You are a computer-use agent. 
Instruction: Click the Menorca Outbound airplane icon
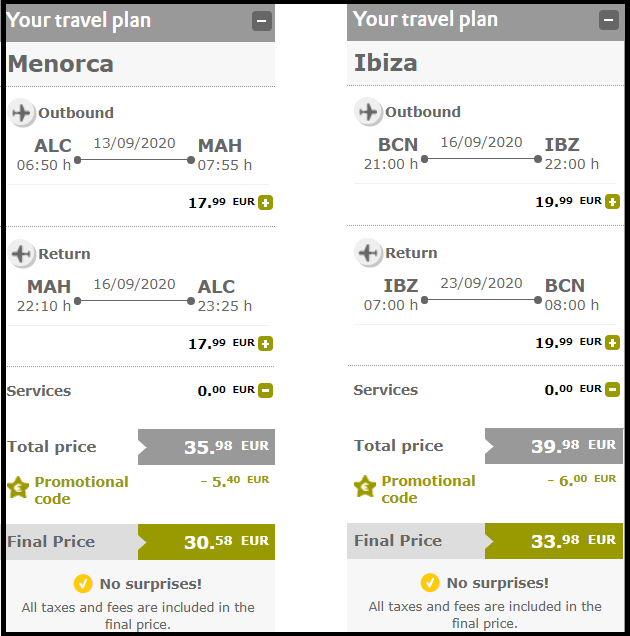pos(22,113)
